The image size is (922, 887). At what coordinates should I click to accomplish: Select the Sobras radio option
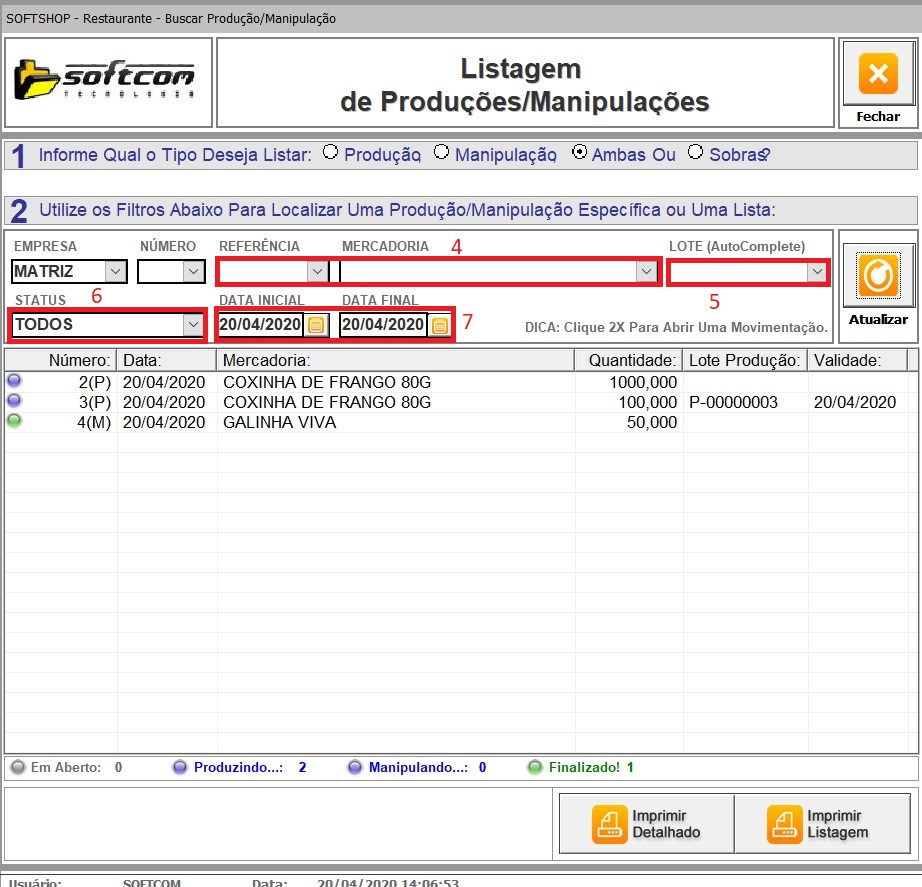pos(695,153)
